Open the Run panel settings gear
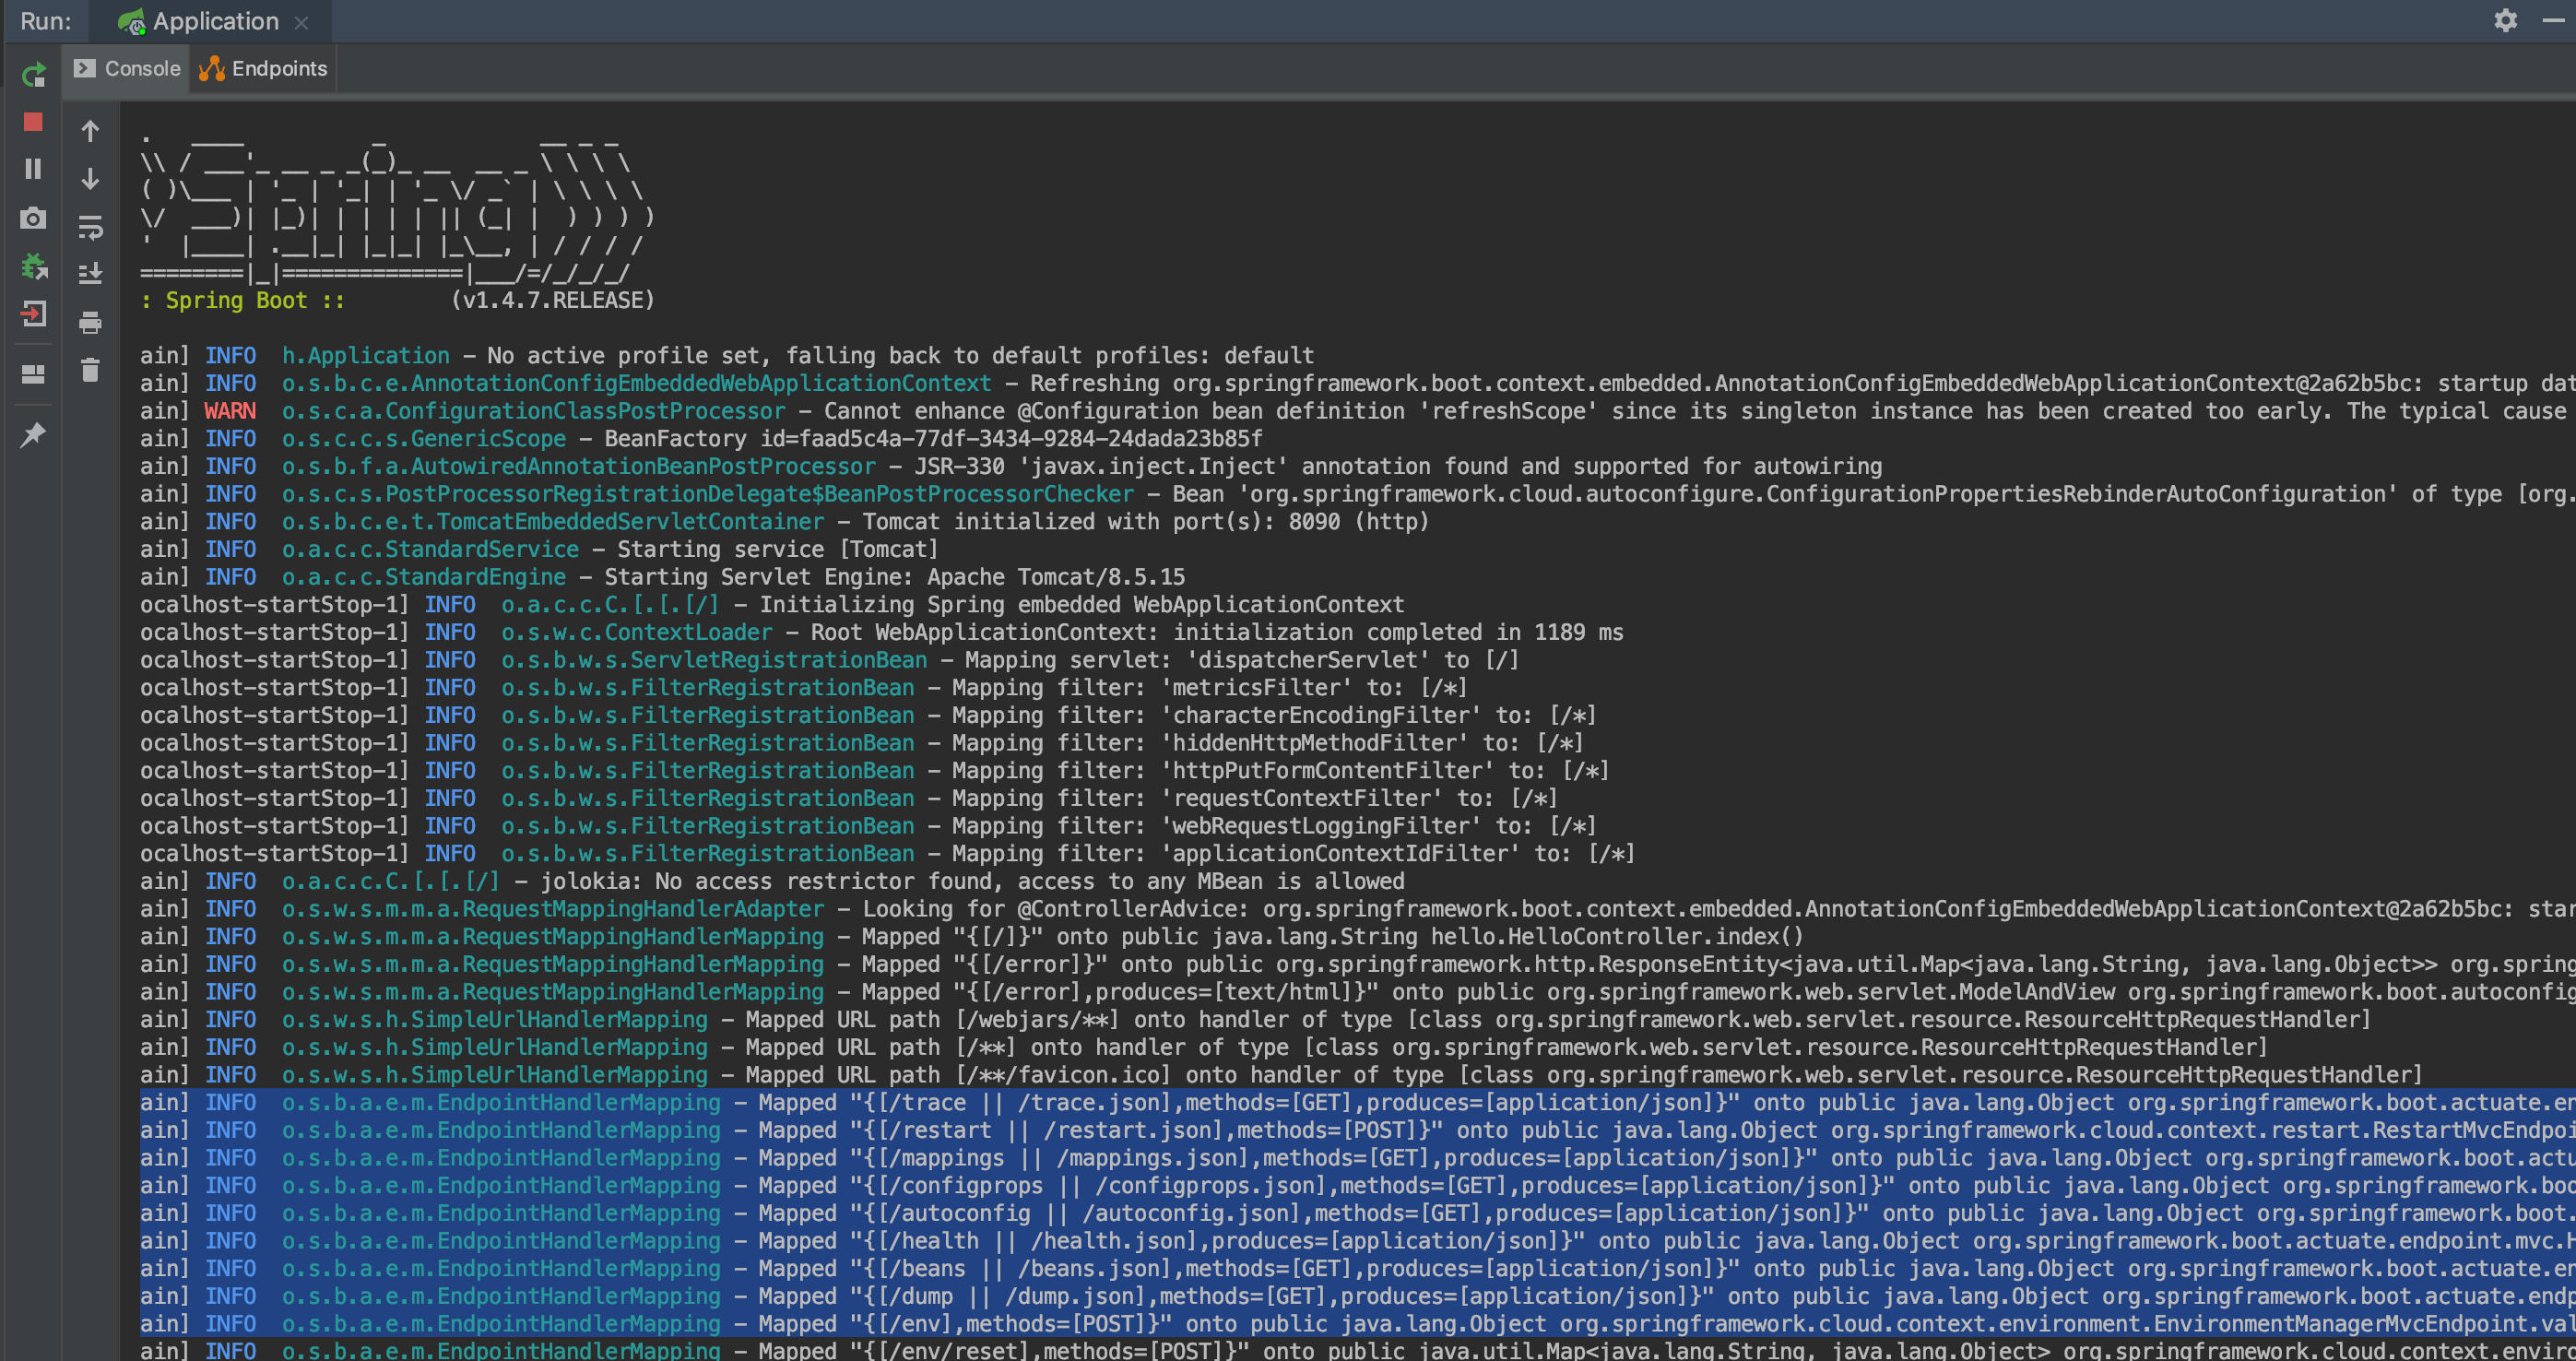 (2504, 20)
